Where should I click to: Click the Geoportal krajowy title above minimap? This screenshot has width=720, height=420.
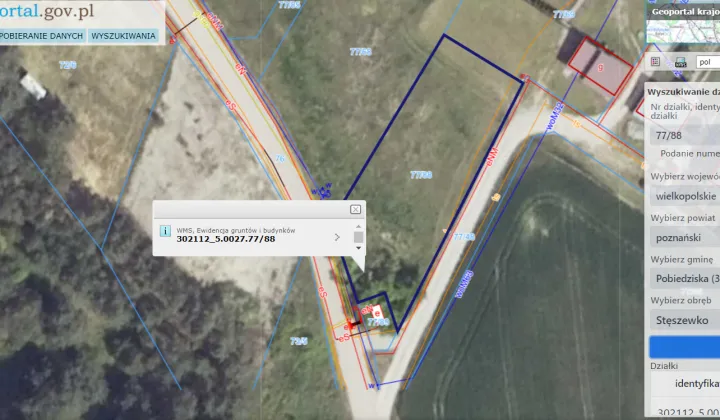(x=685, y=12)
